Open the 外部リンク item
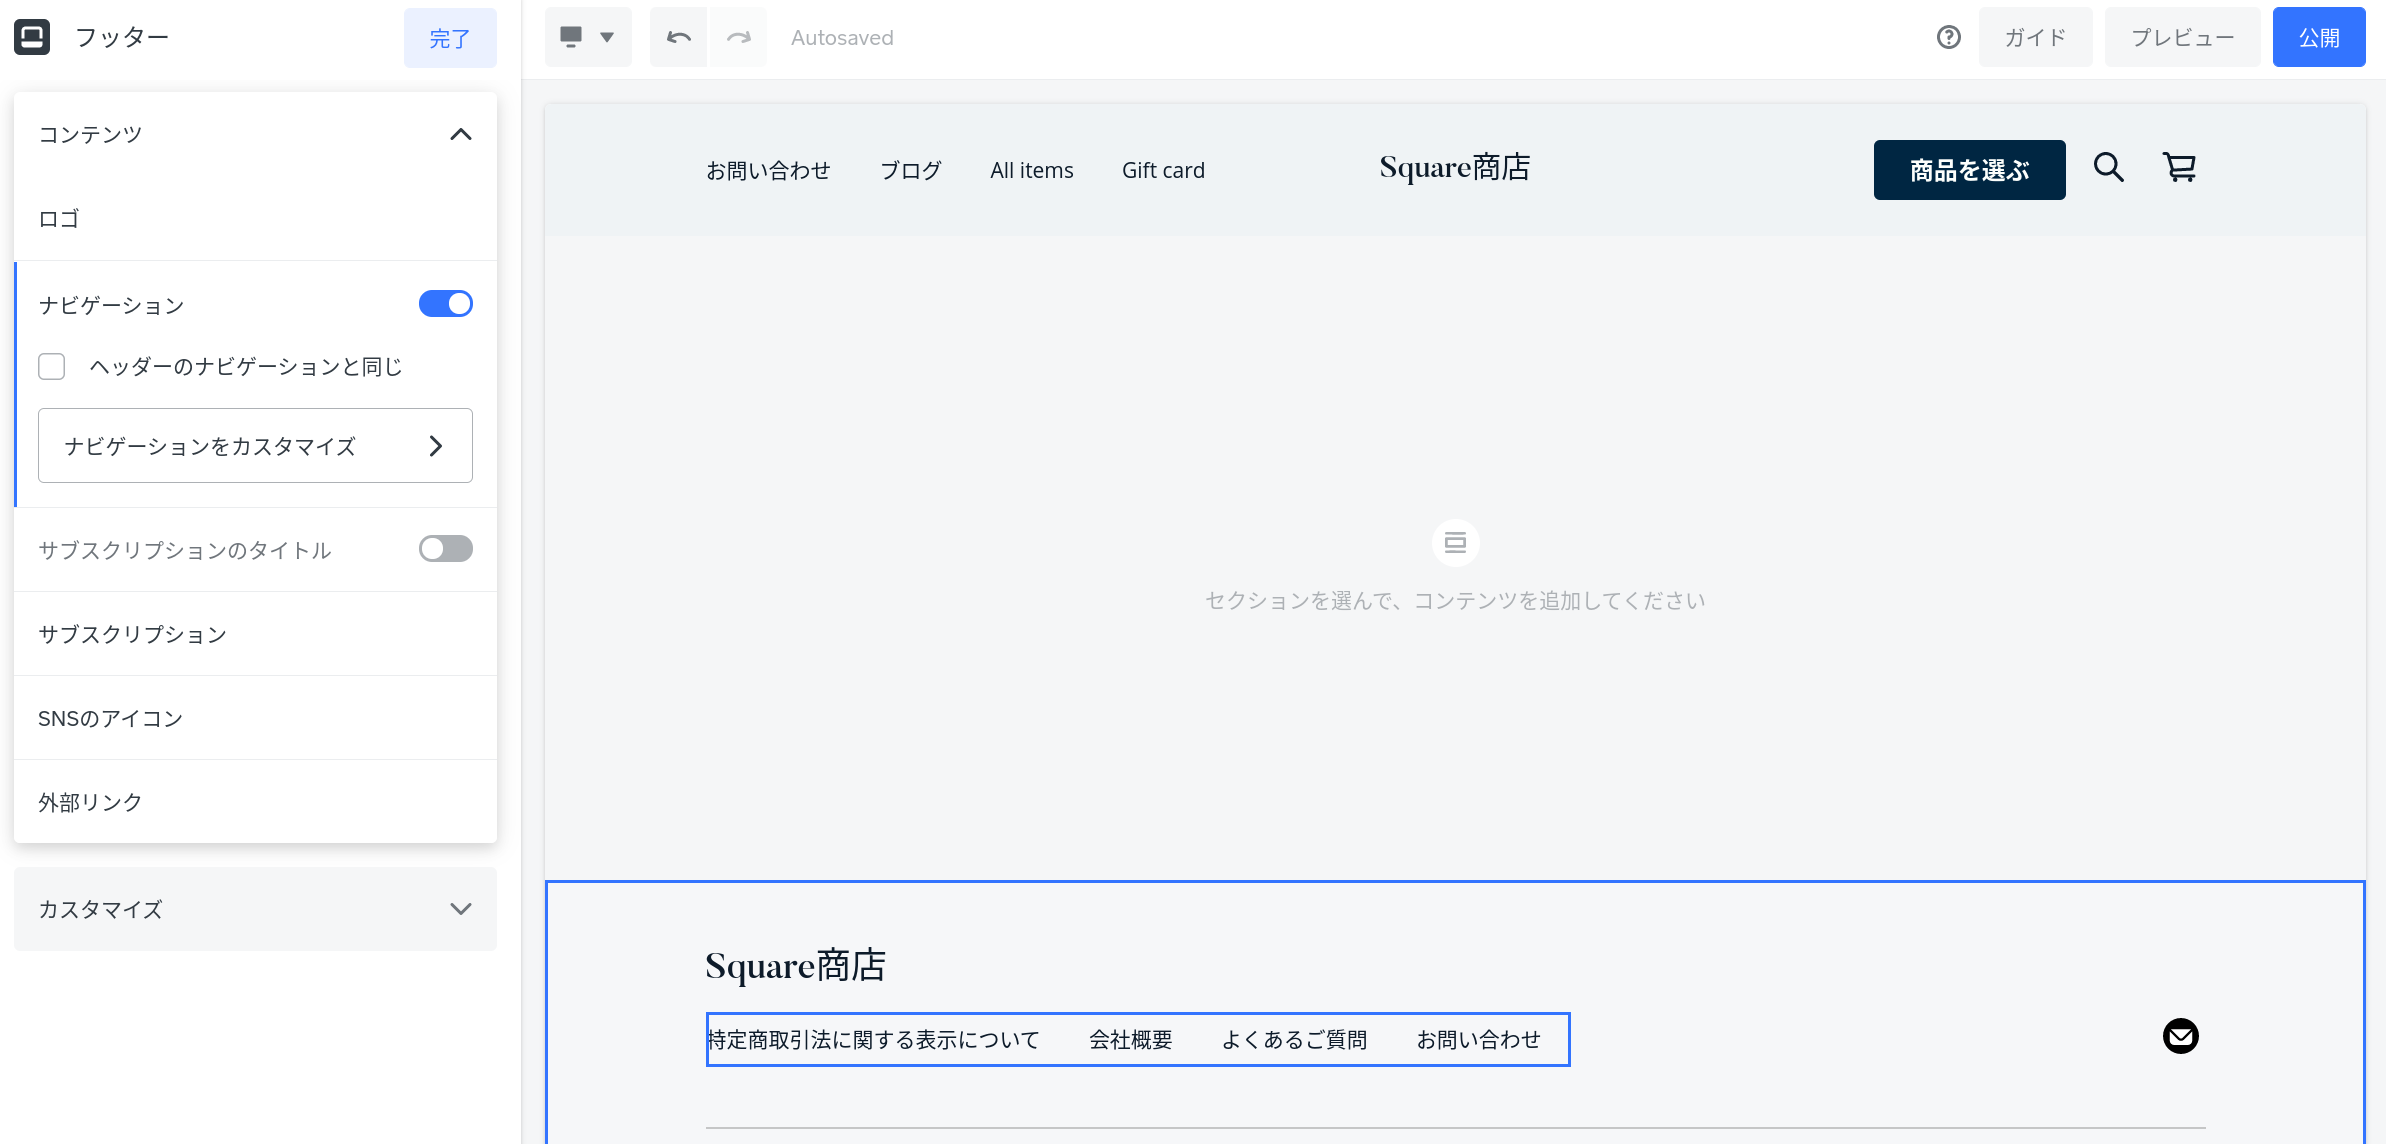2386x1144 pixels. pyautogui.click(x=90, y=802)
